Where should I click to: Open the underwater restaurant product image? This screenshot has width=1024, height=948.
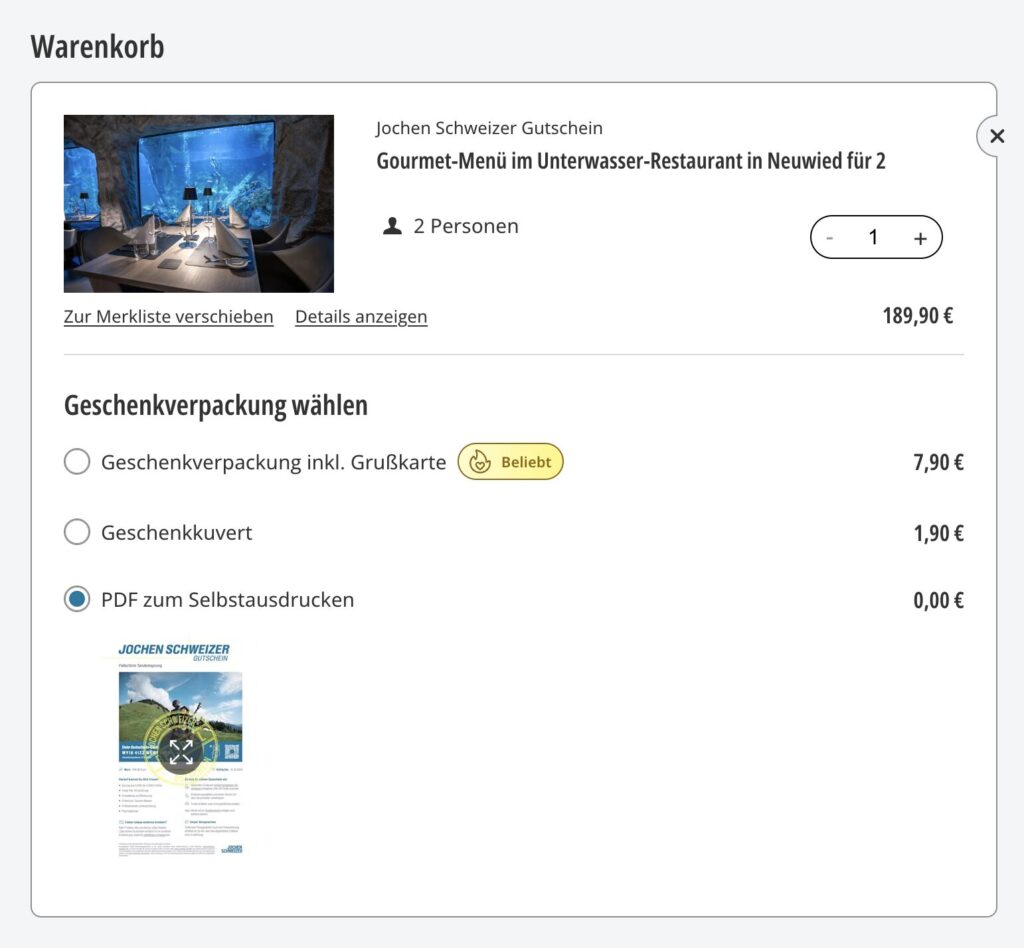(199, 204)
